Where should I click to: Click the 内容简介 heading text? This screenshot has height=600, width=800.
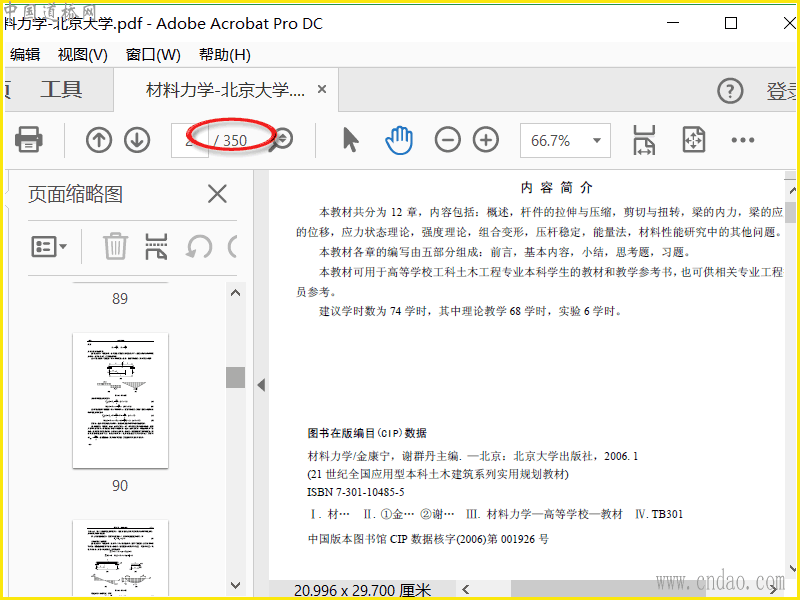coord(556,188)
